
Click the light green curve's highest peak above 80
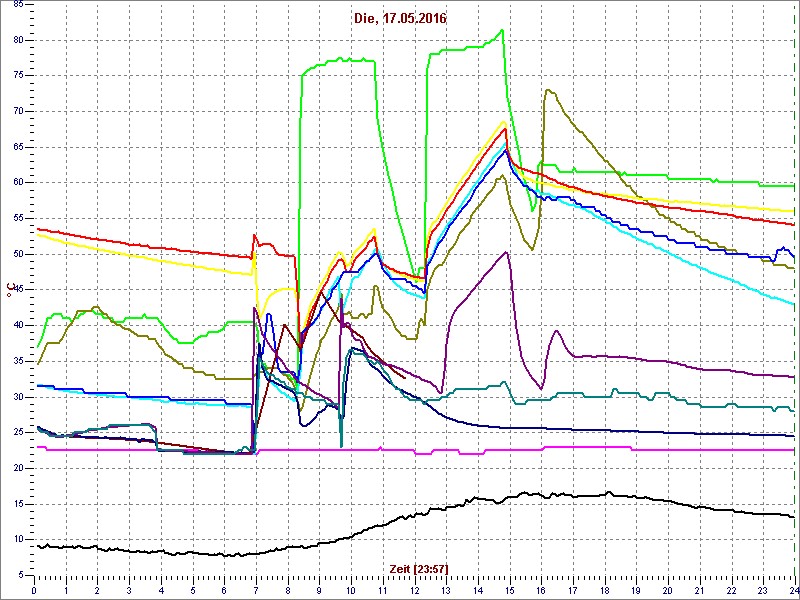coord(503,30)
